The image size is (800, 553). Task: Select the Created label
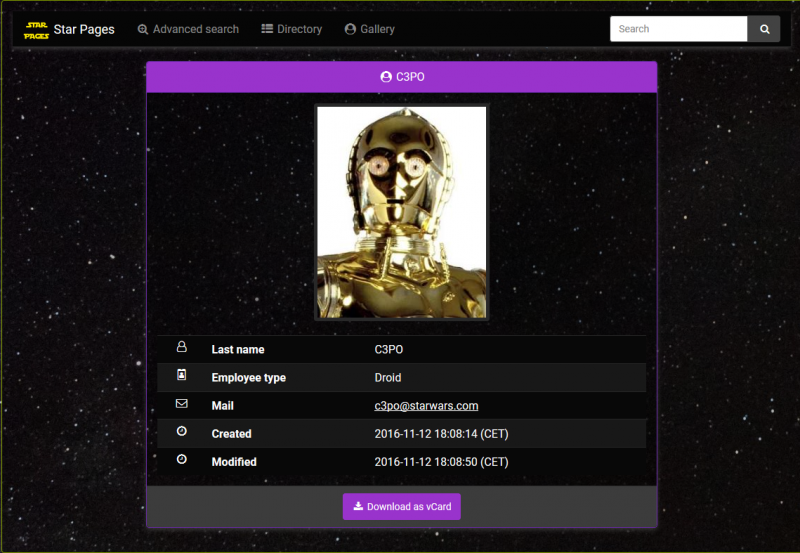pos(231,434)
